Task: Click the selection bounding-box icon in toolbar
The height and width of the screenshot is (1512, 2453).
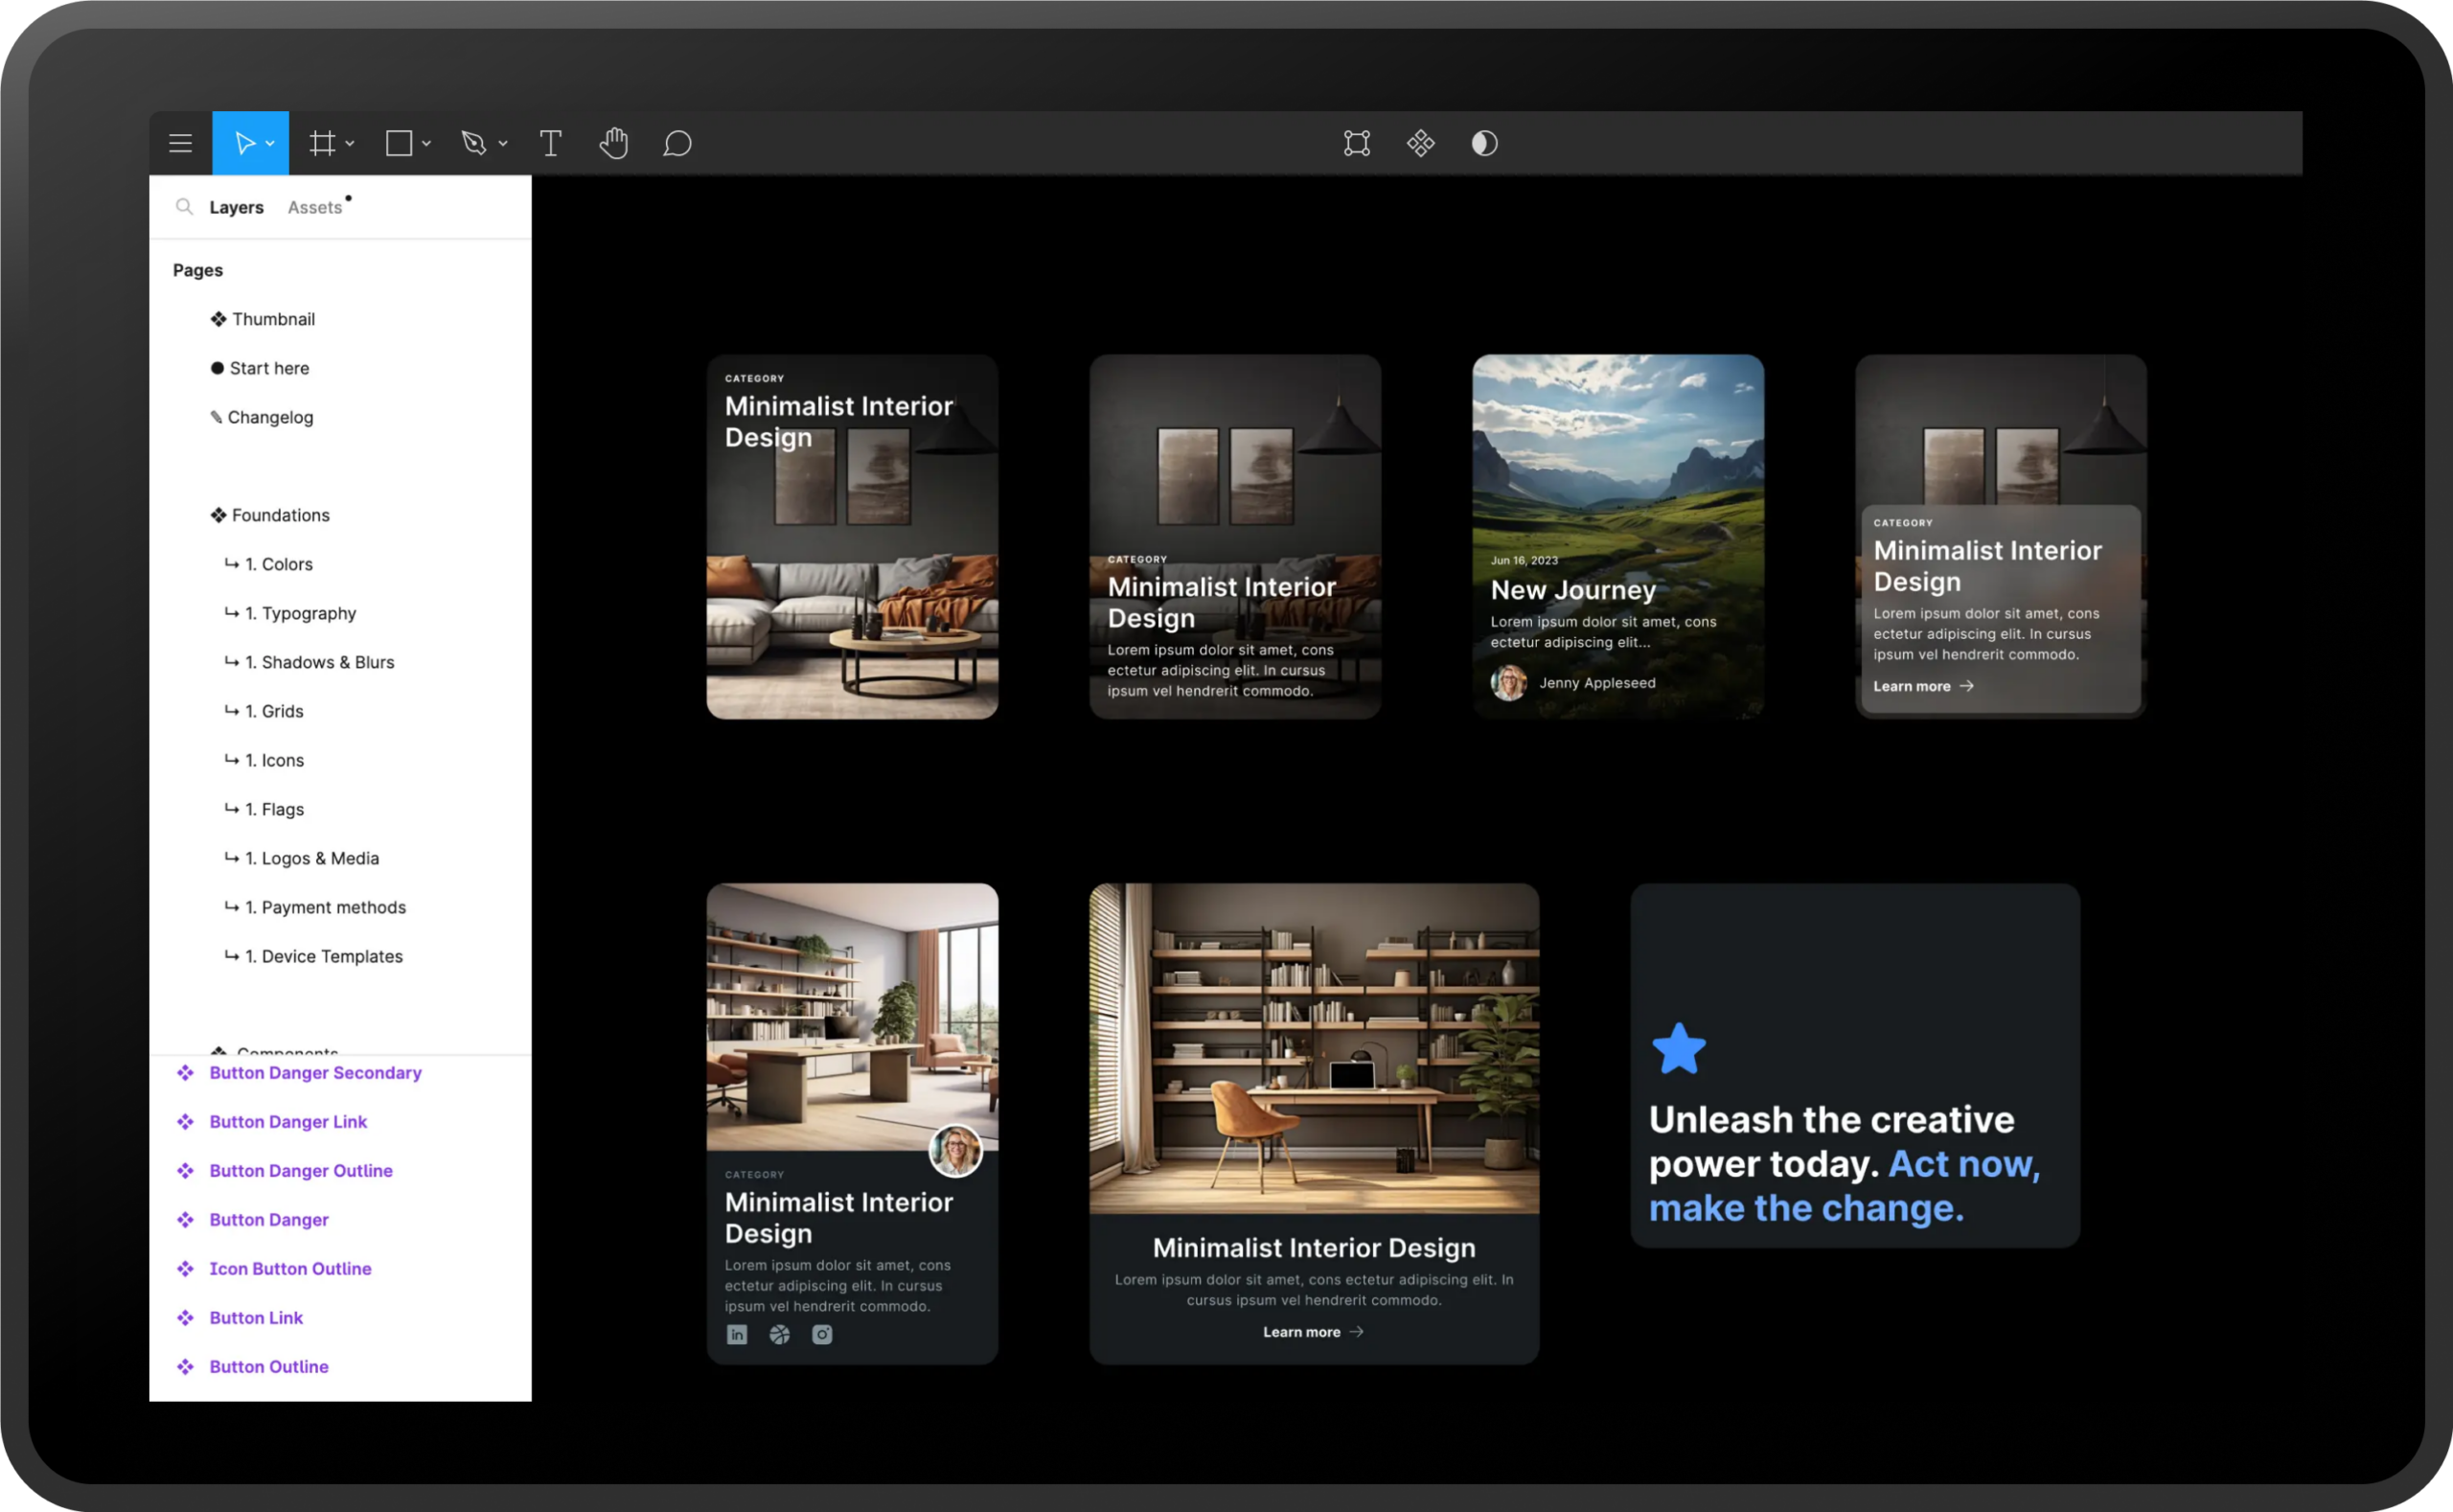Action: 1356,142
